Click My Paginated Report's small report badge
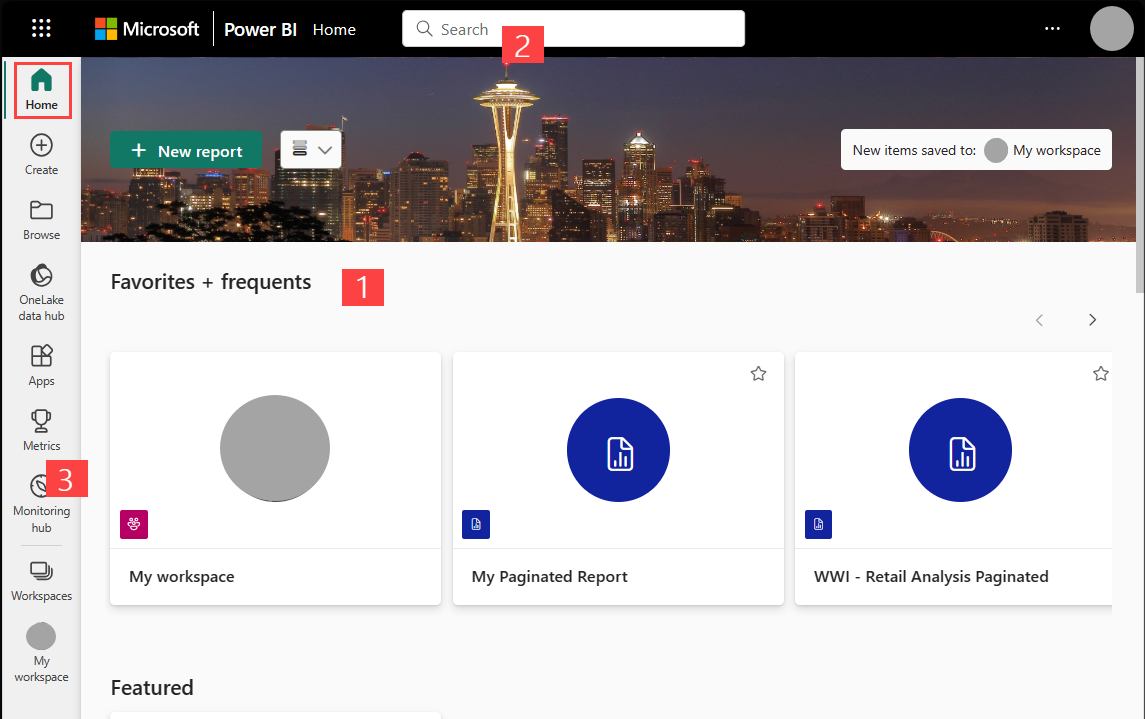The width and height of the screenshot is (1145, 719). pos(476,524)
